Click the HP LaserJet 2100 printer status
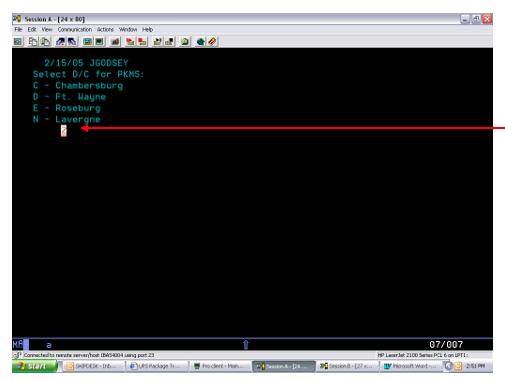The height and width of the screenshot is (380, 505). pos(423,355)
